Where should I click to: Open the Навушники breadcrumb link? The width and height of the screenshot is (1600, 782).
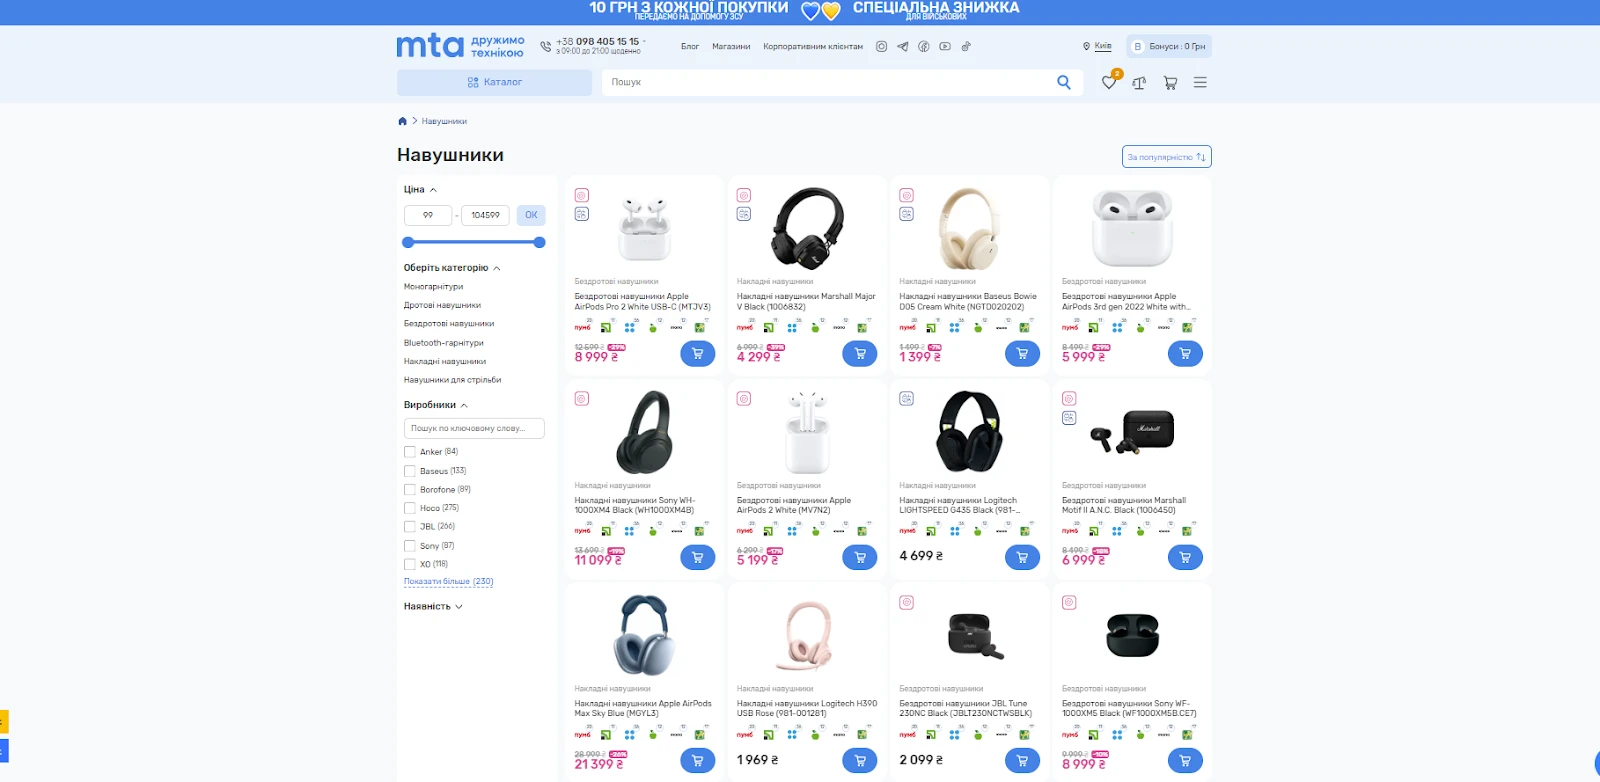pos(444,121)
